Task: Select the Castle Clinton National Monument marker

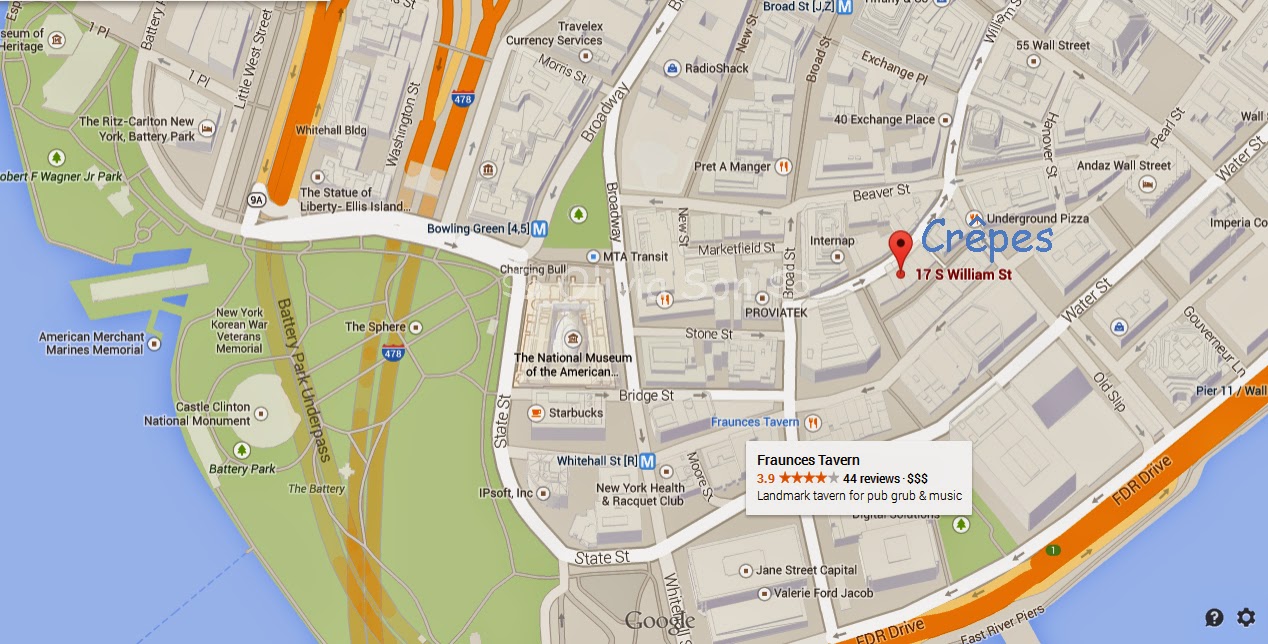Action: tap(260, 414)
